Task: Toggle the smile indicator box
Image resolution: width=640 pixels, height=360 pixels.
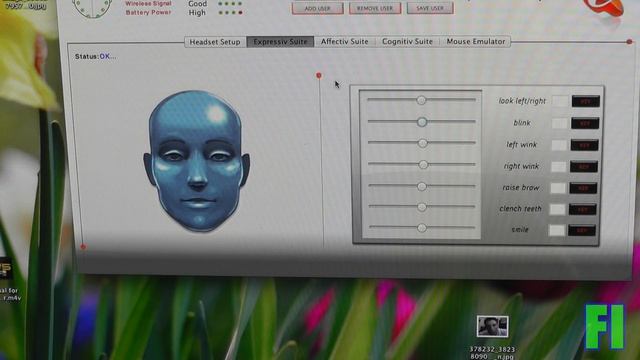Action: click(557, 230)
